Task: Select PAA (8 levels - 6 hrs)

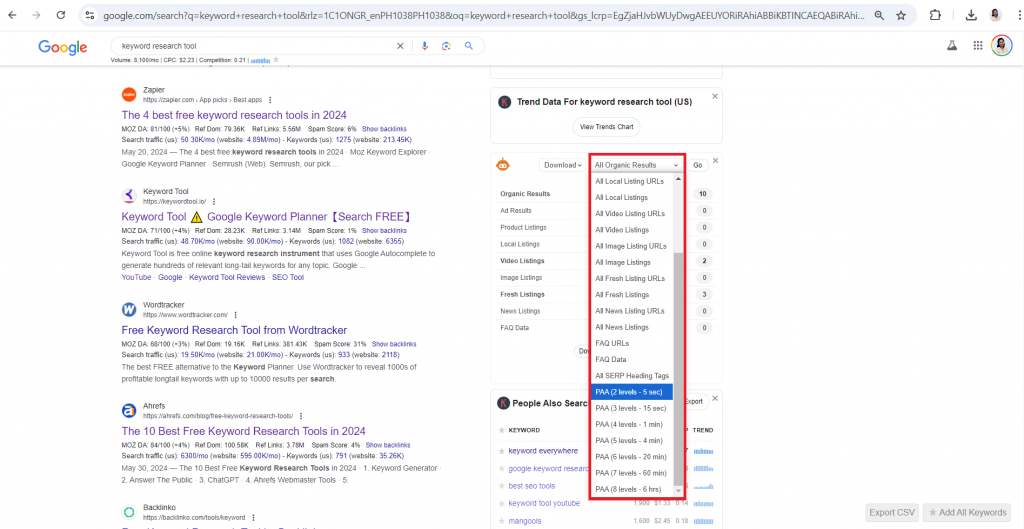Action: (x=632, y=489)
